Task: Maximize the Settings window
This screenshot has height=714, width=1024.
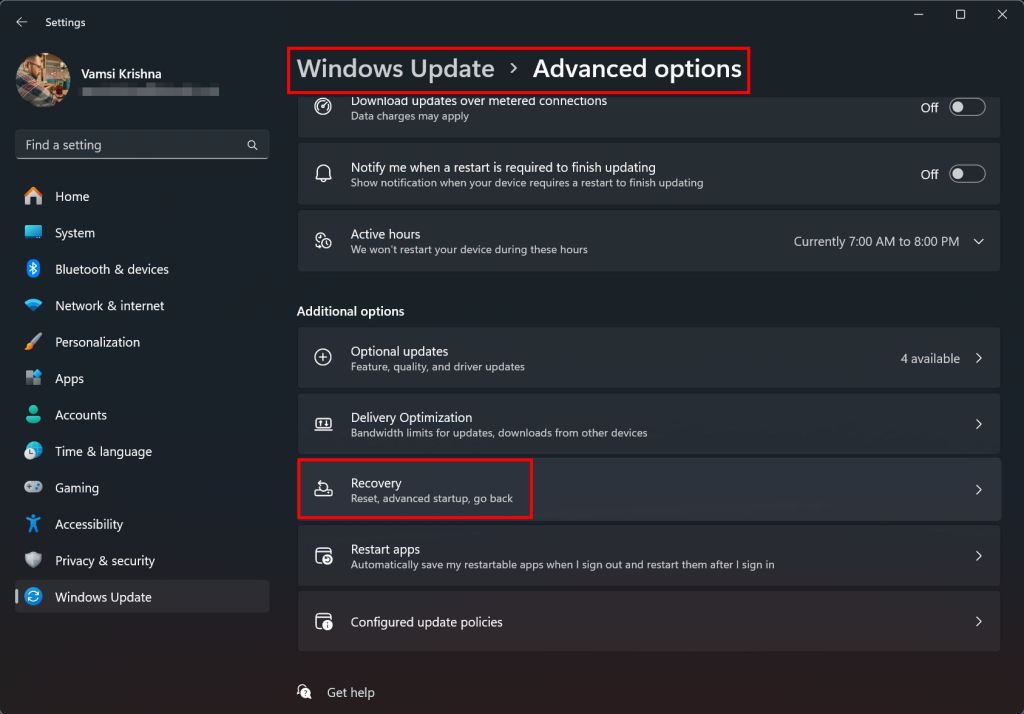Action: pos(961,14)
